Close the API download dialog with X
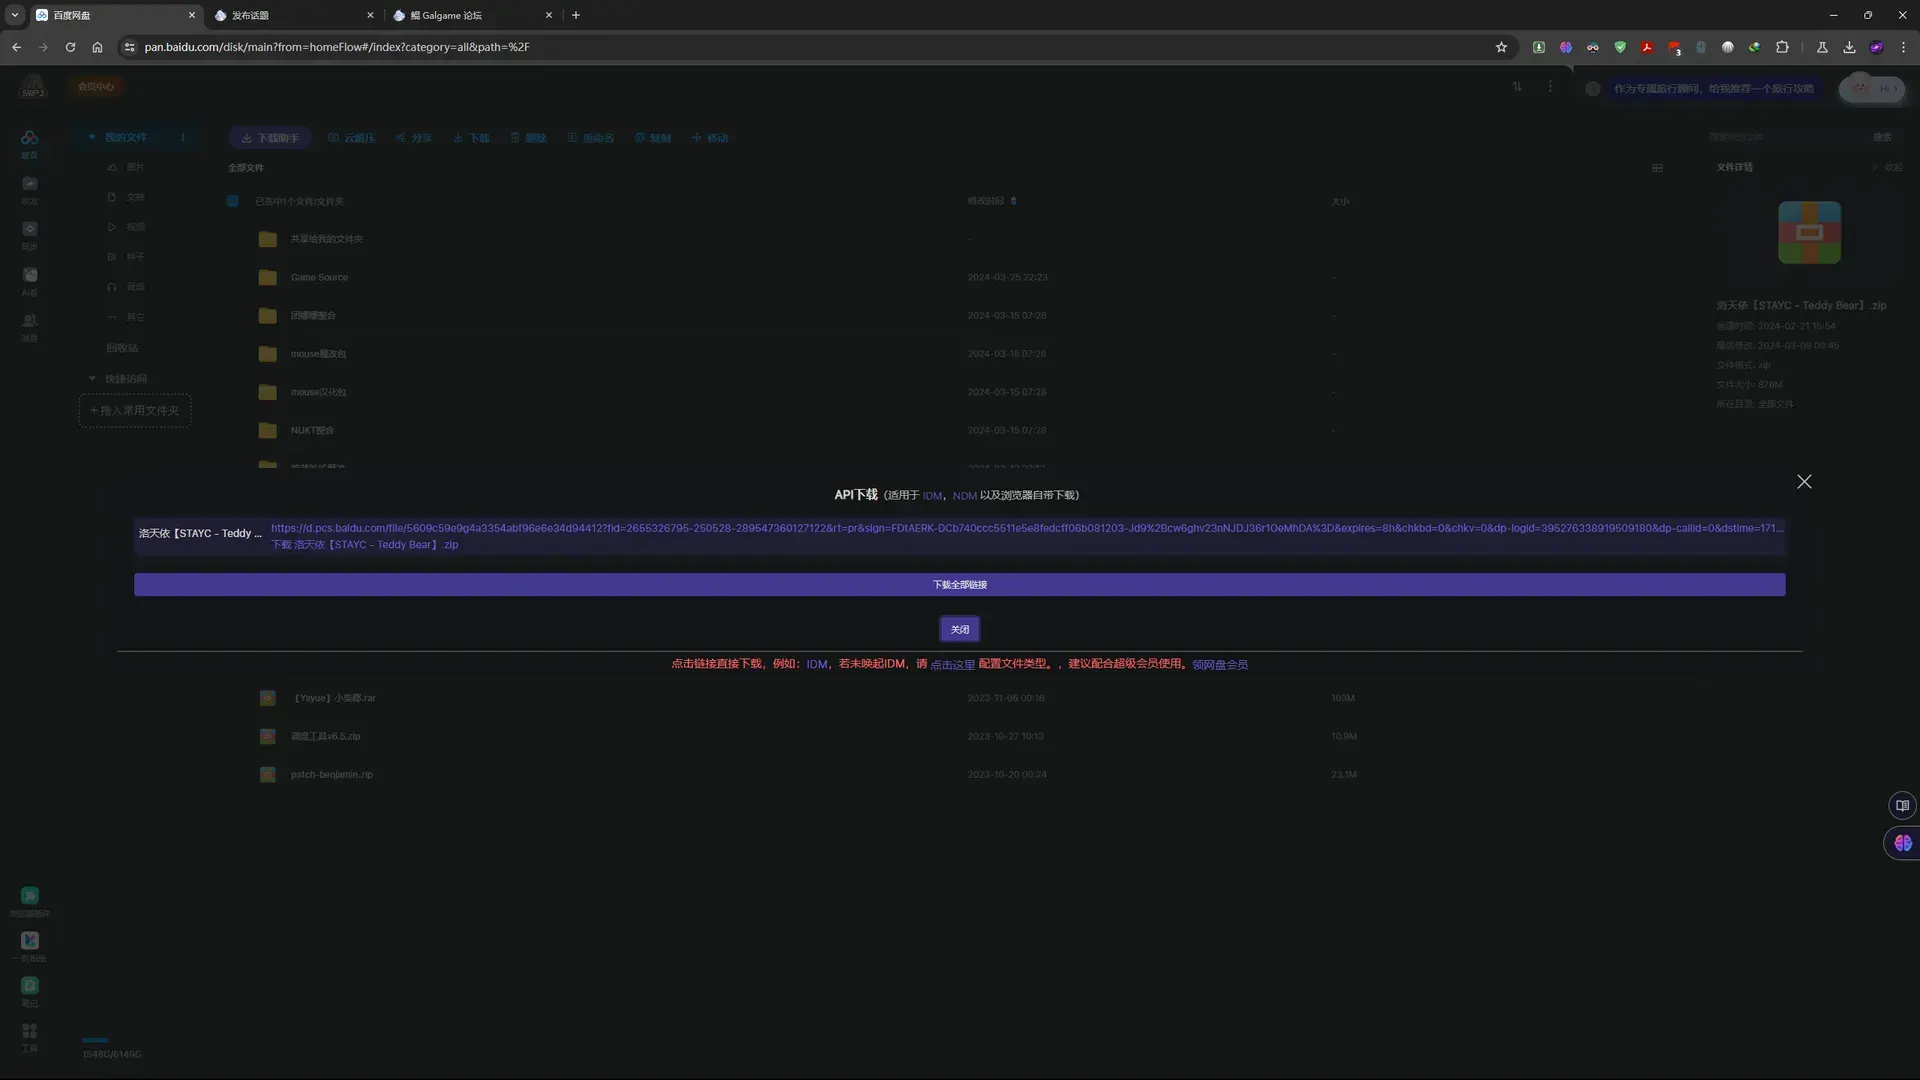The height and width of the screenshot is (1080, 1920). coord(1804,482)
